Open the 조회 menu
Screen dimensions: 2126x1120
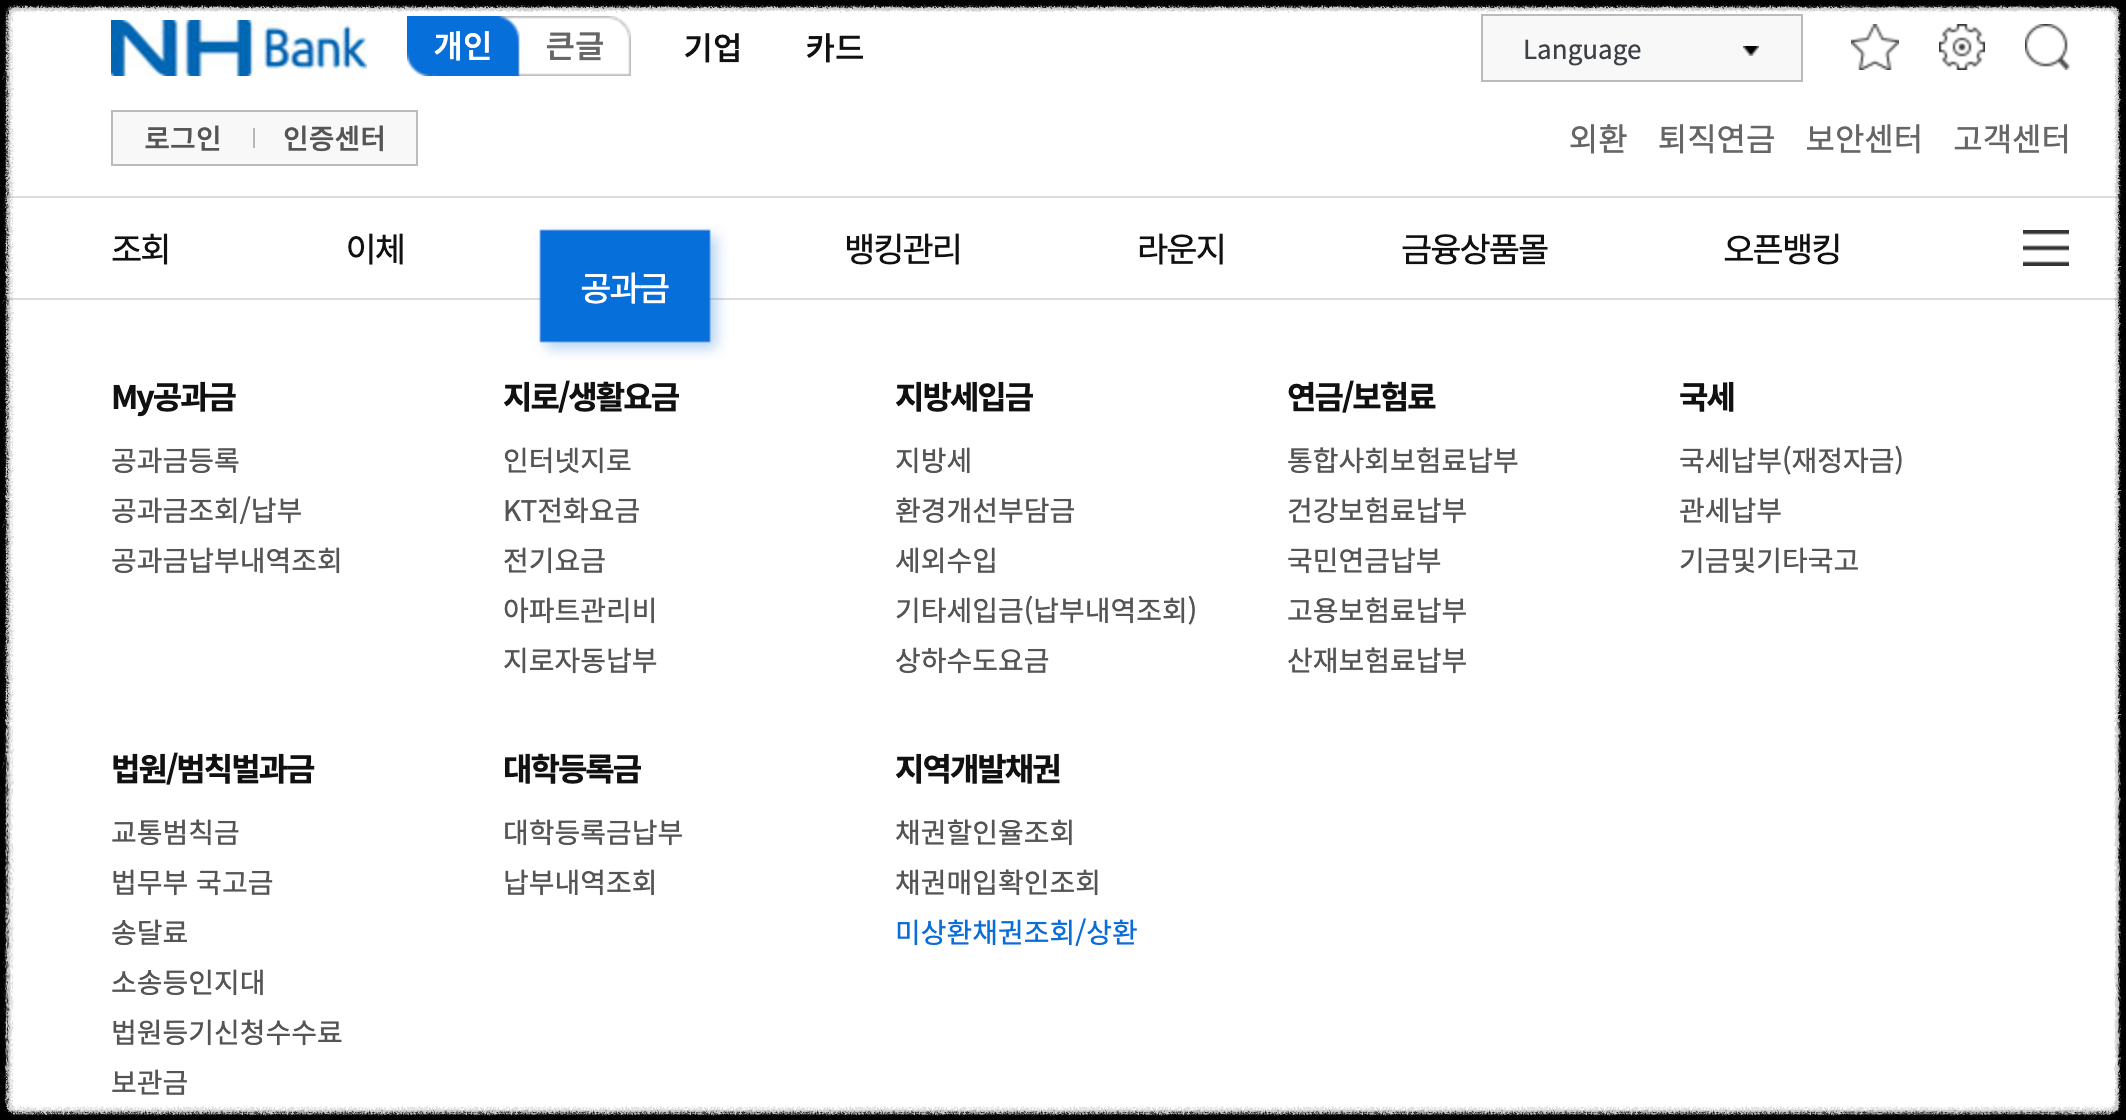(140, 249)
